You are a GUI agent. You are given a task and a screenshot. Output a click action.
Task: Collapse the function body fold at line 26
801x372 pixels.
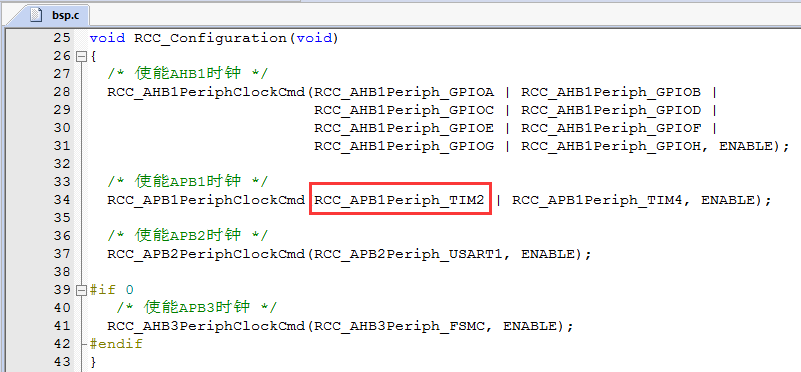tap(81, 56)
